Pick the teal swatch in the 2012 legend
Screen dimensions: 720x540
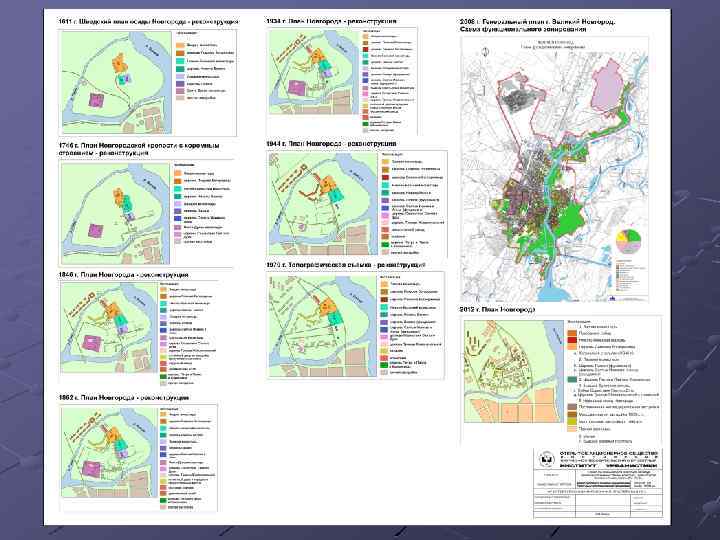coord(572,380)
